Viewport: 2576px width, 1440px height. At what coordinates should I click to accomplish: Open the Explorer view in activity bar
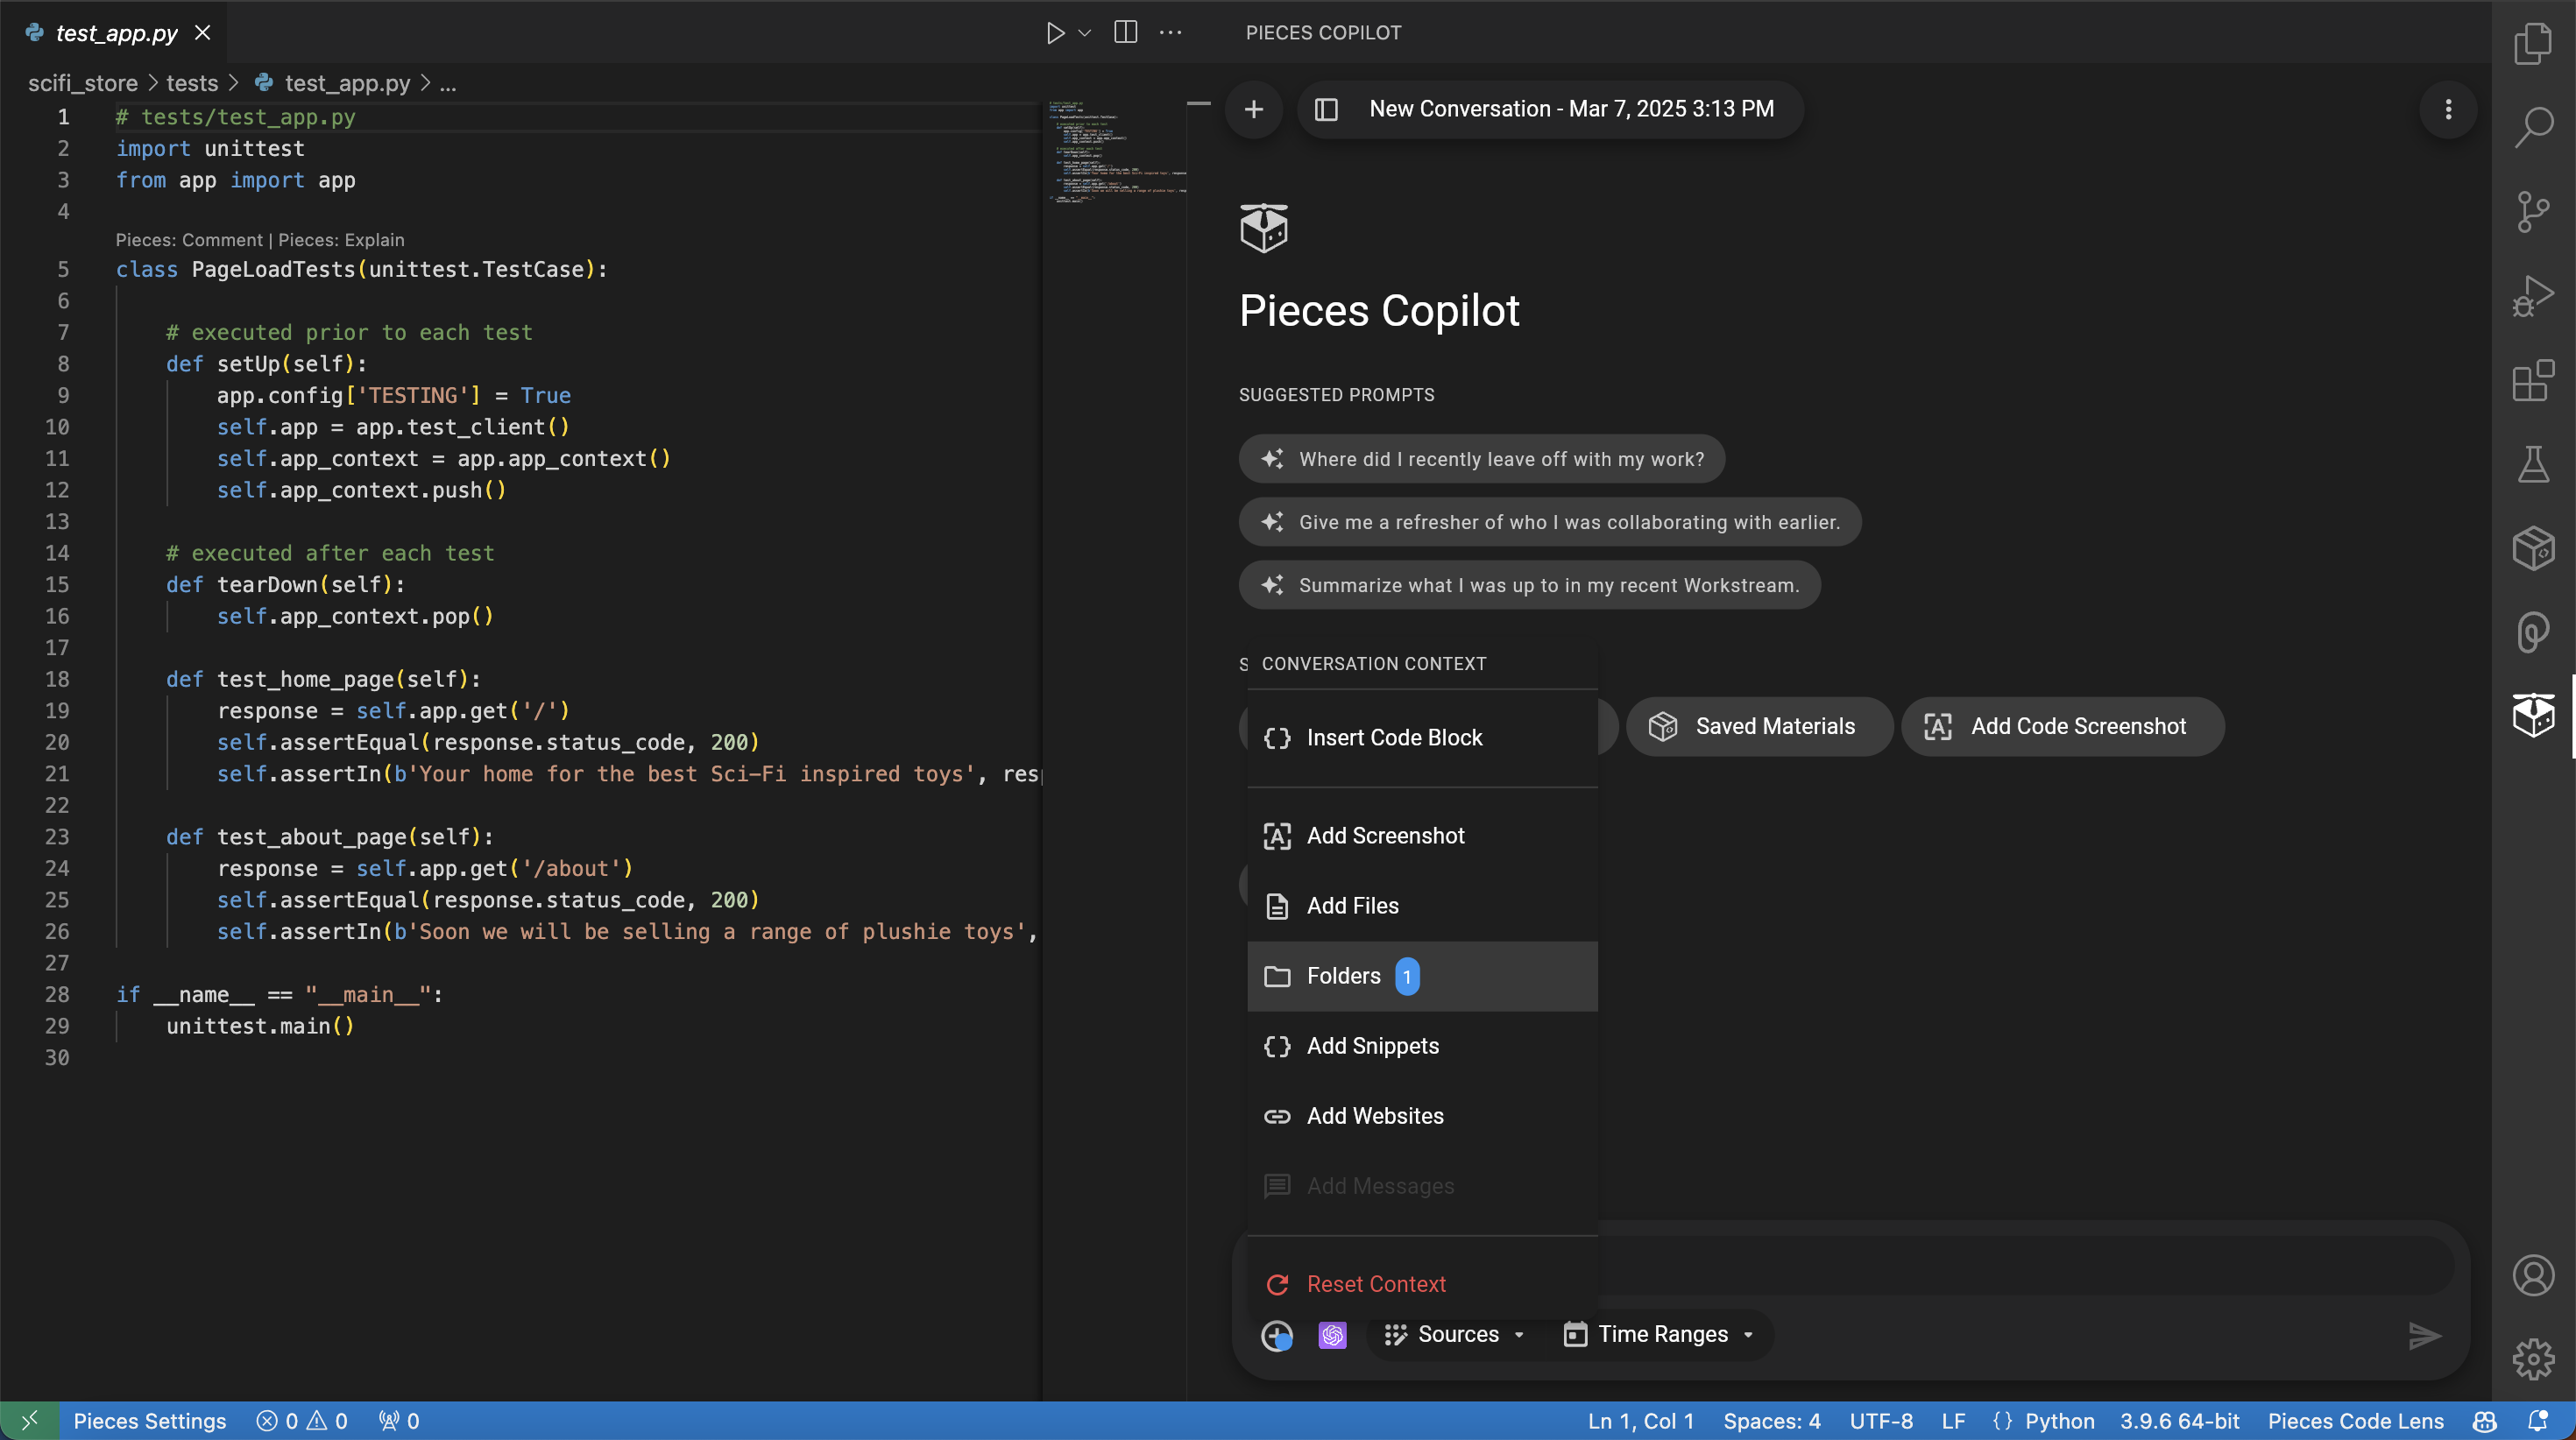tap(2533, 43)
